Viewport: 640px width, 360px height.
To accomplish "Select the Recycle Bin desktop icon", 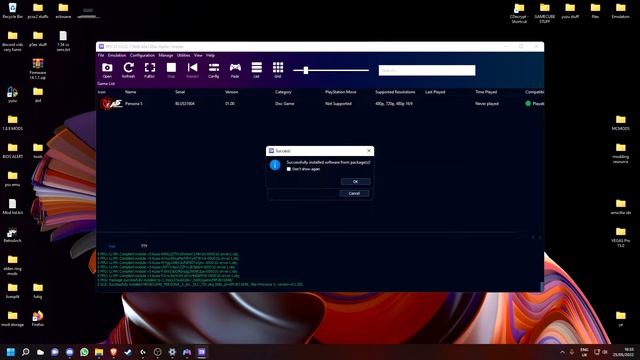I will [x=13, y=11].
